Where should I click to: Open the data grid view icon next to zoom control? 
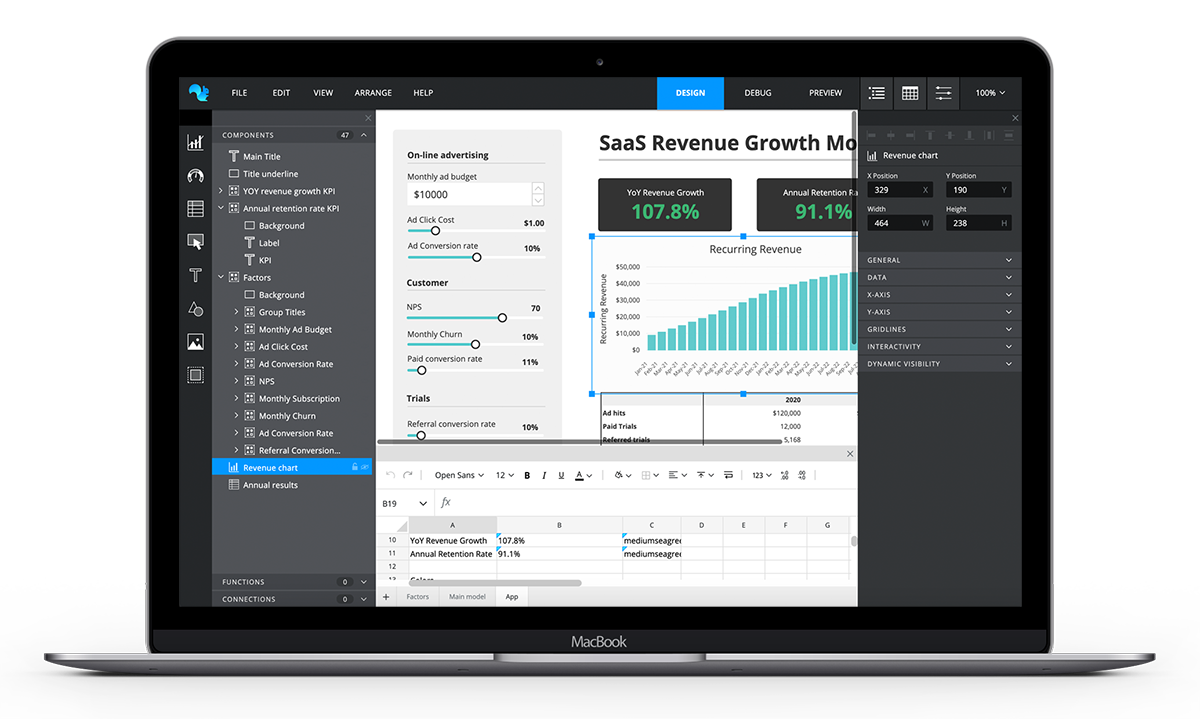point(910,93)
